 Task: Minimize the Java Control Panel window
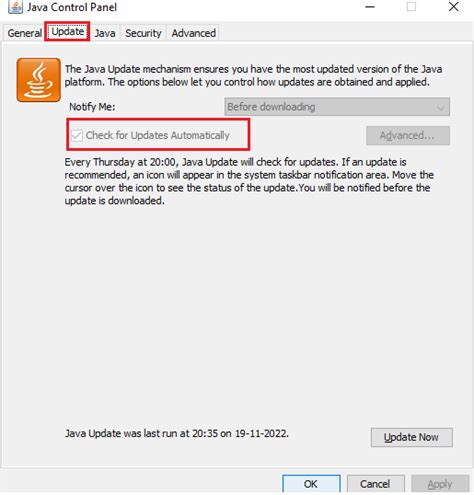[370, 7]
